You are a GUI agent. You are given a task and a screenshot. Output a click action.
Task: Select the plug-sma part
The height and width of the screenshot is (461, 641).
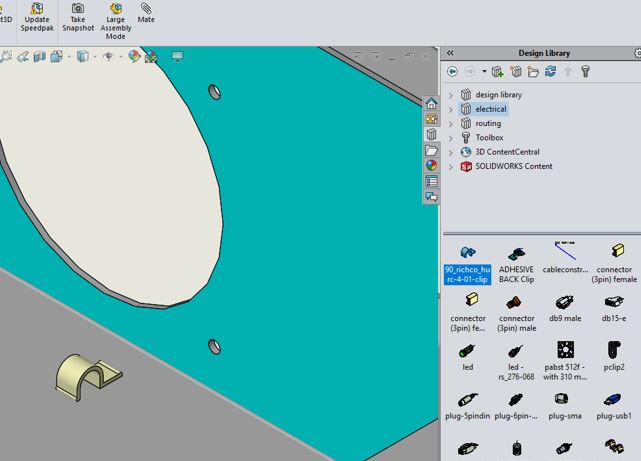pyautogui.click(x=565, y=406)
